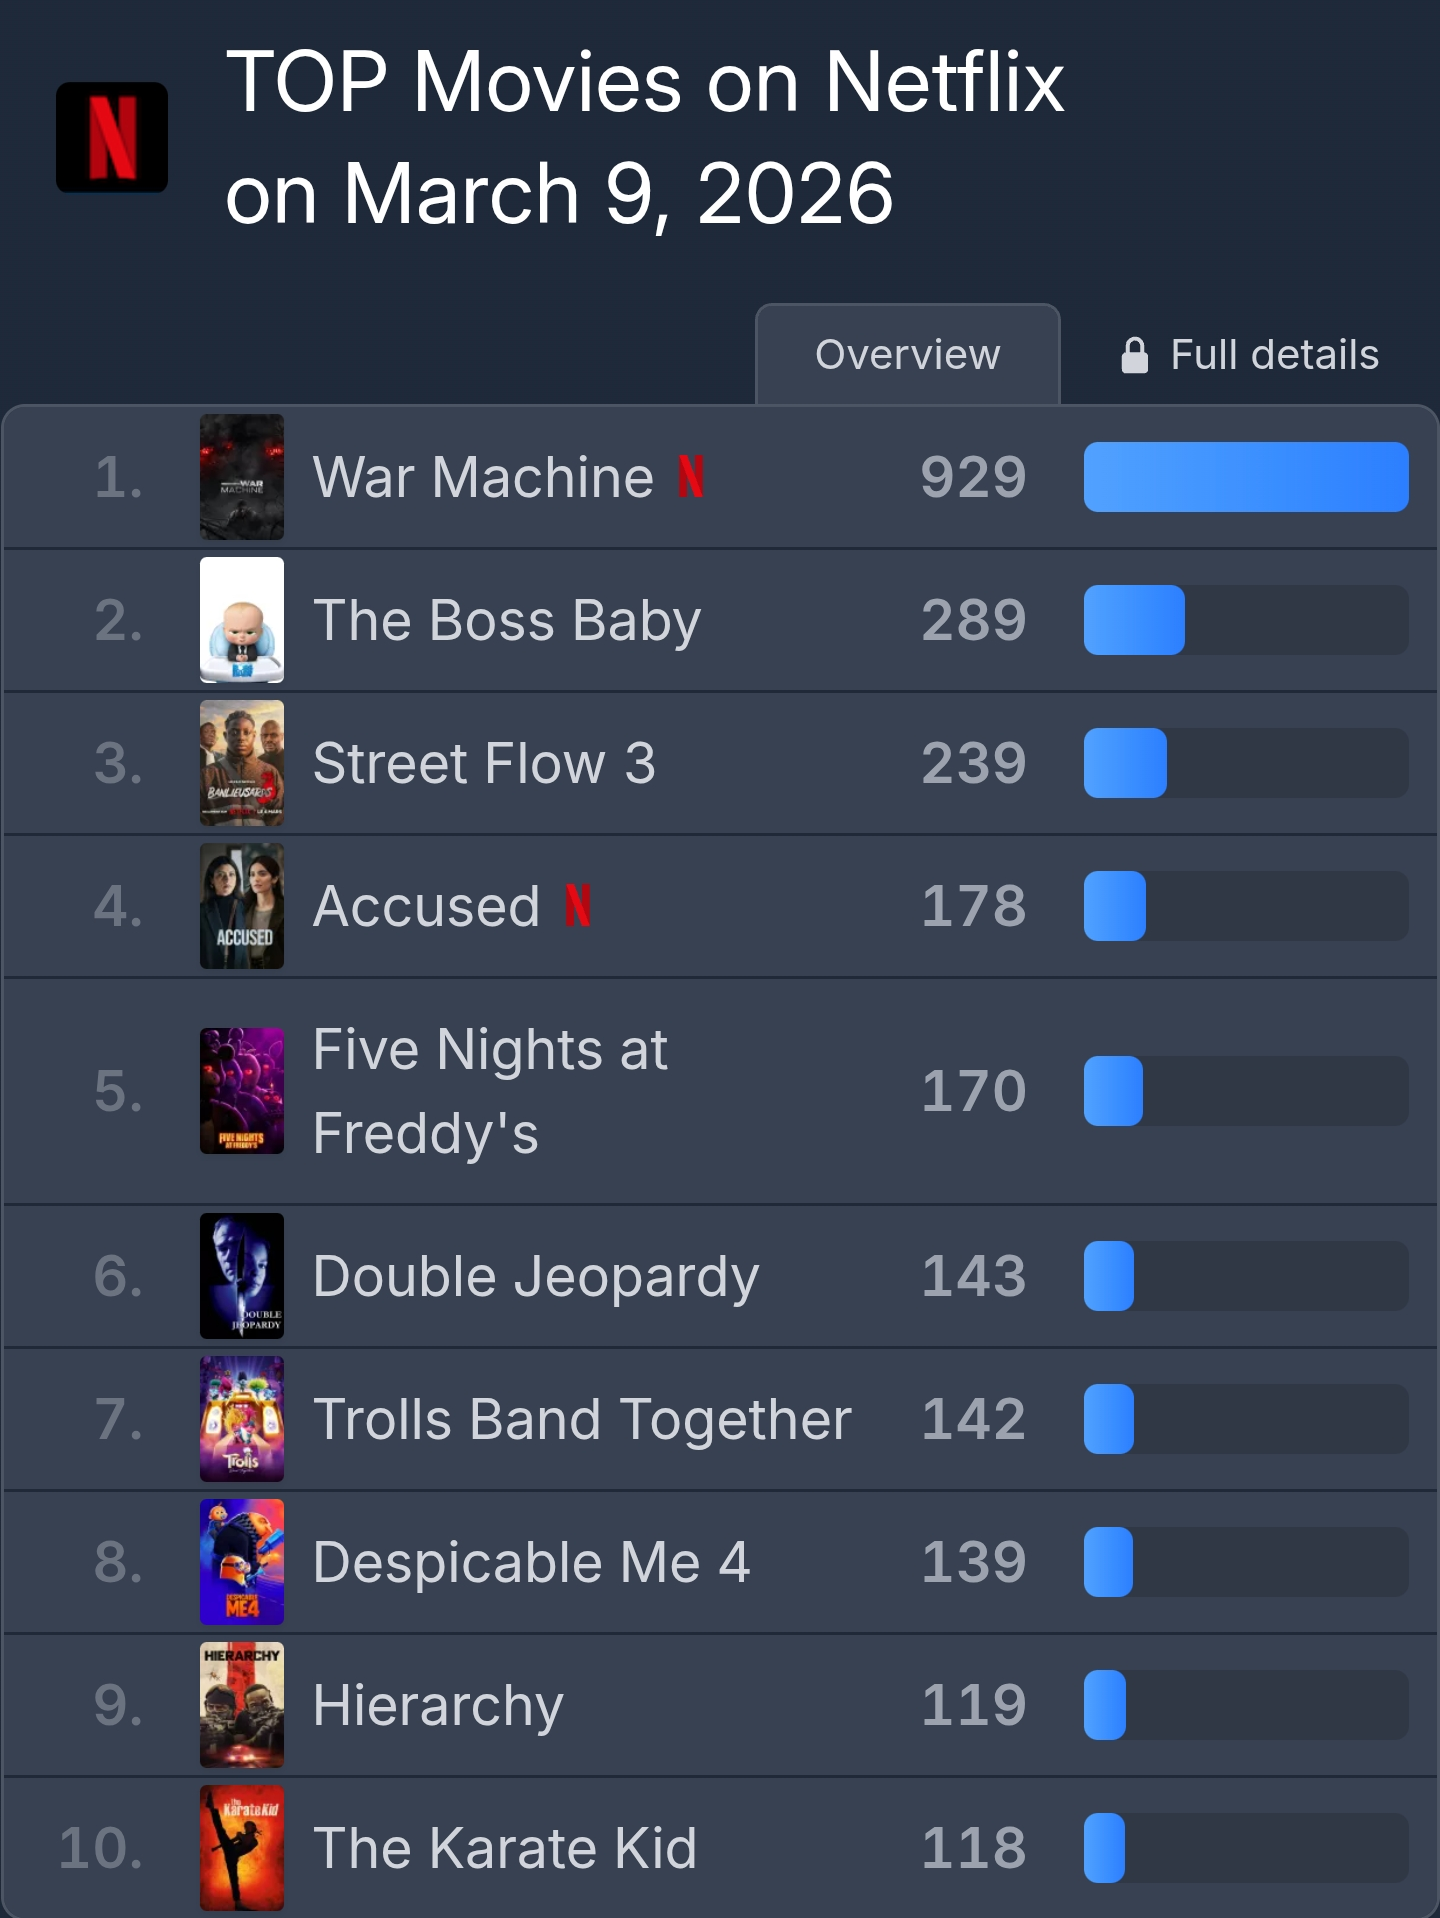Viewport: 1440px width, 1918px height.
Task: Click The Boss Baby points bar
Action: point(1246,620)
